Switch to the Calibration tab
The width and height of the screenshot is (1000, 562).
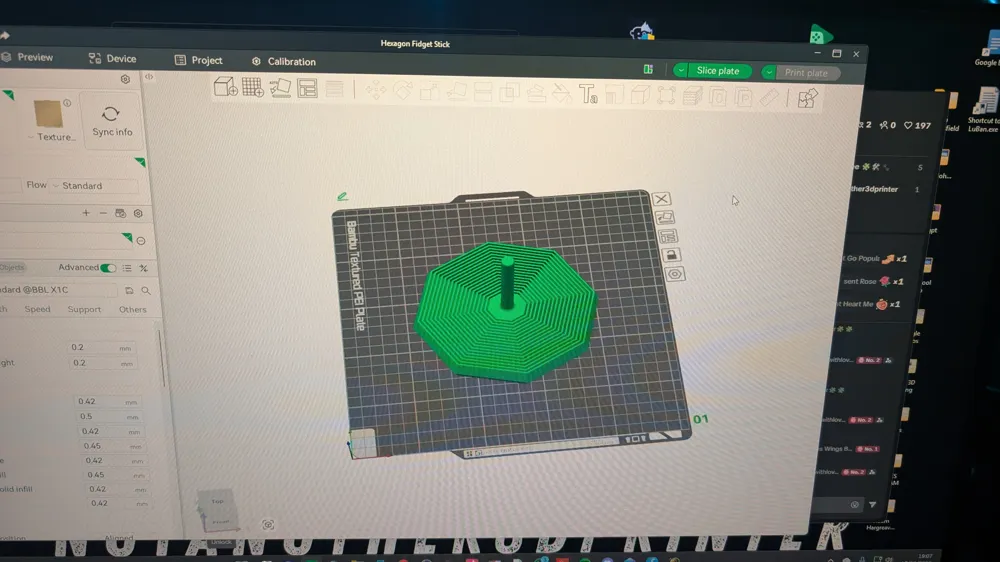pos(284,62)
